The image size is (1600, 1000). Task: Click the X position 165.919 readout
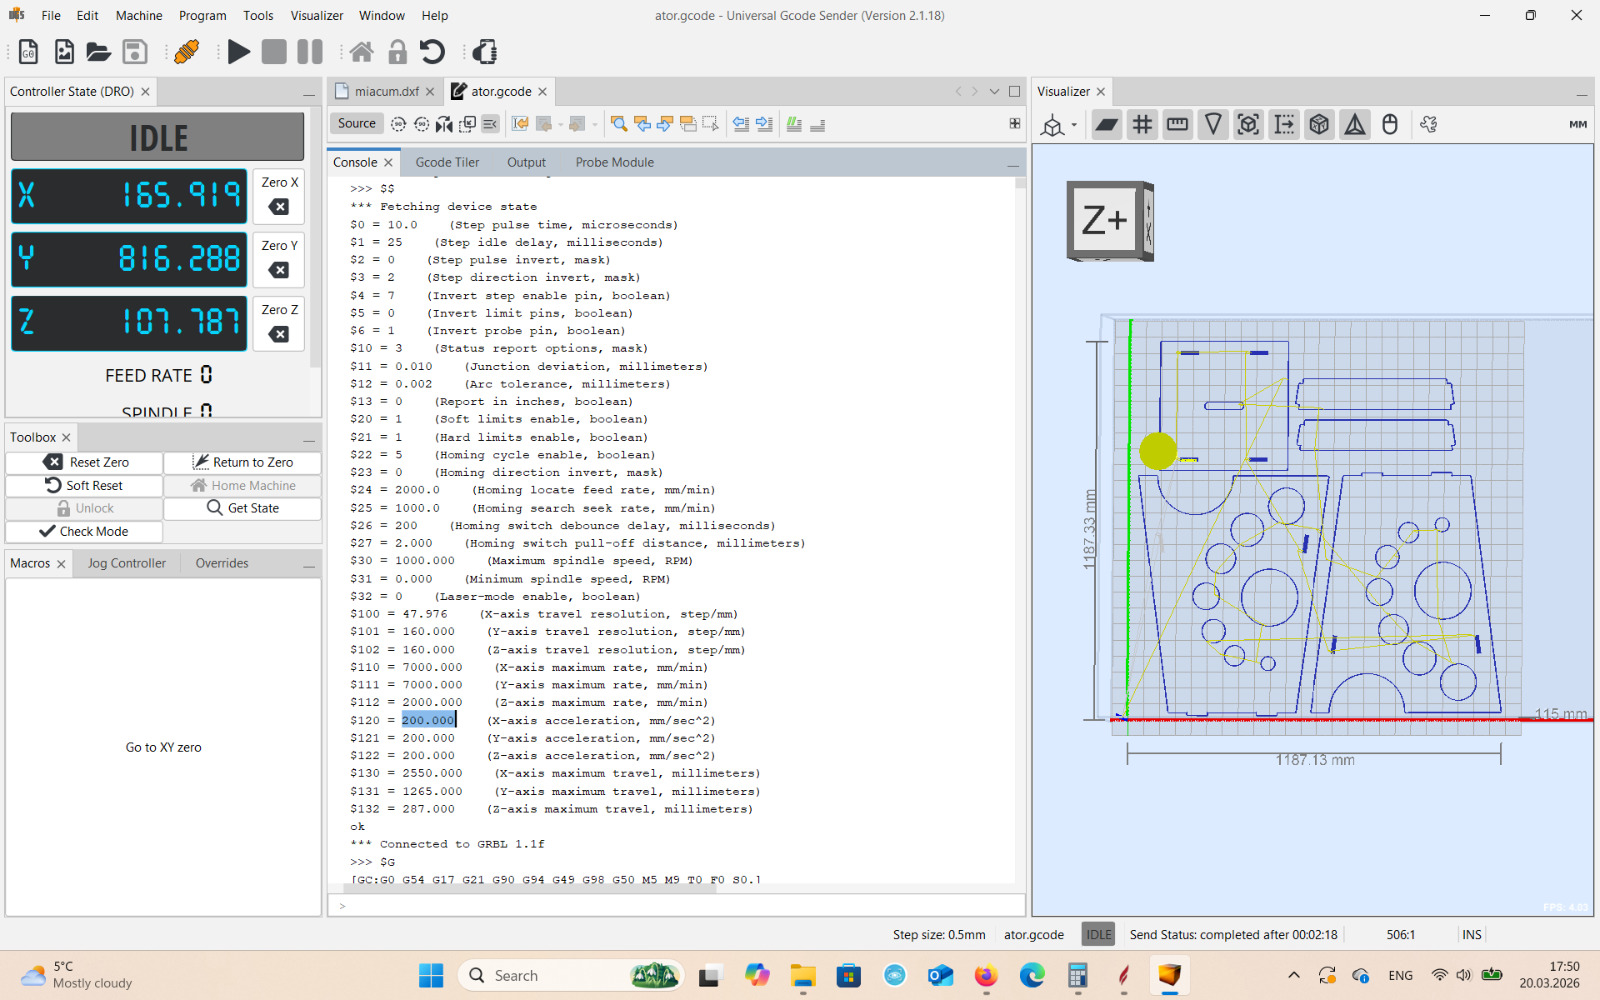(129, 195)
